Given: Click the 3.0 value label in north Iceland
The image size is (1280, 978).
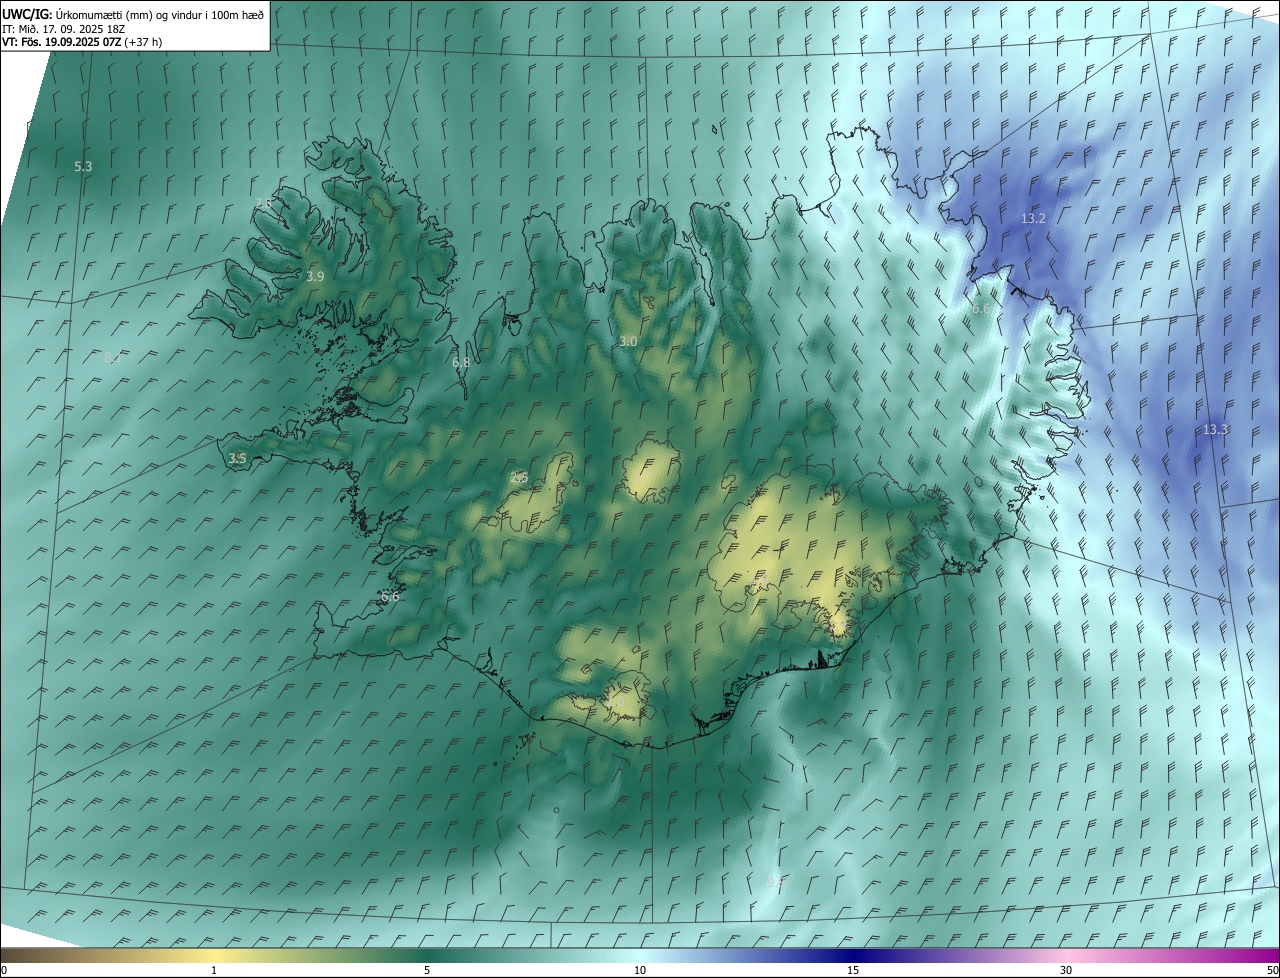Looking at the screenshot, I should tap(628, 341).
